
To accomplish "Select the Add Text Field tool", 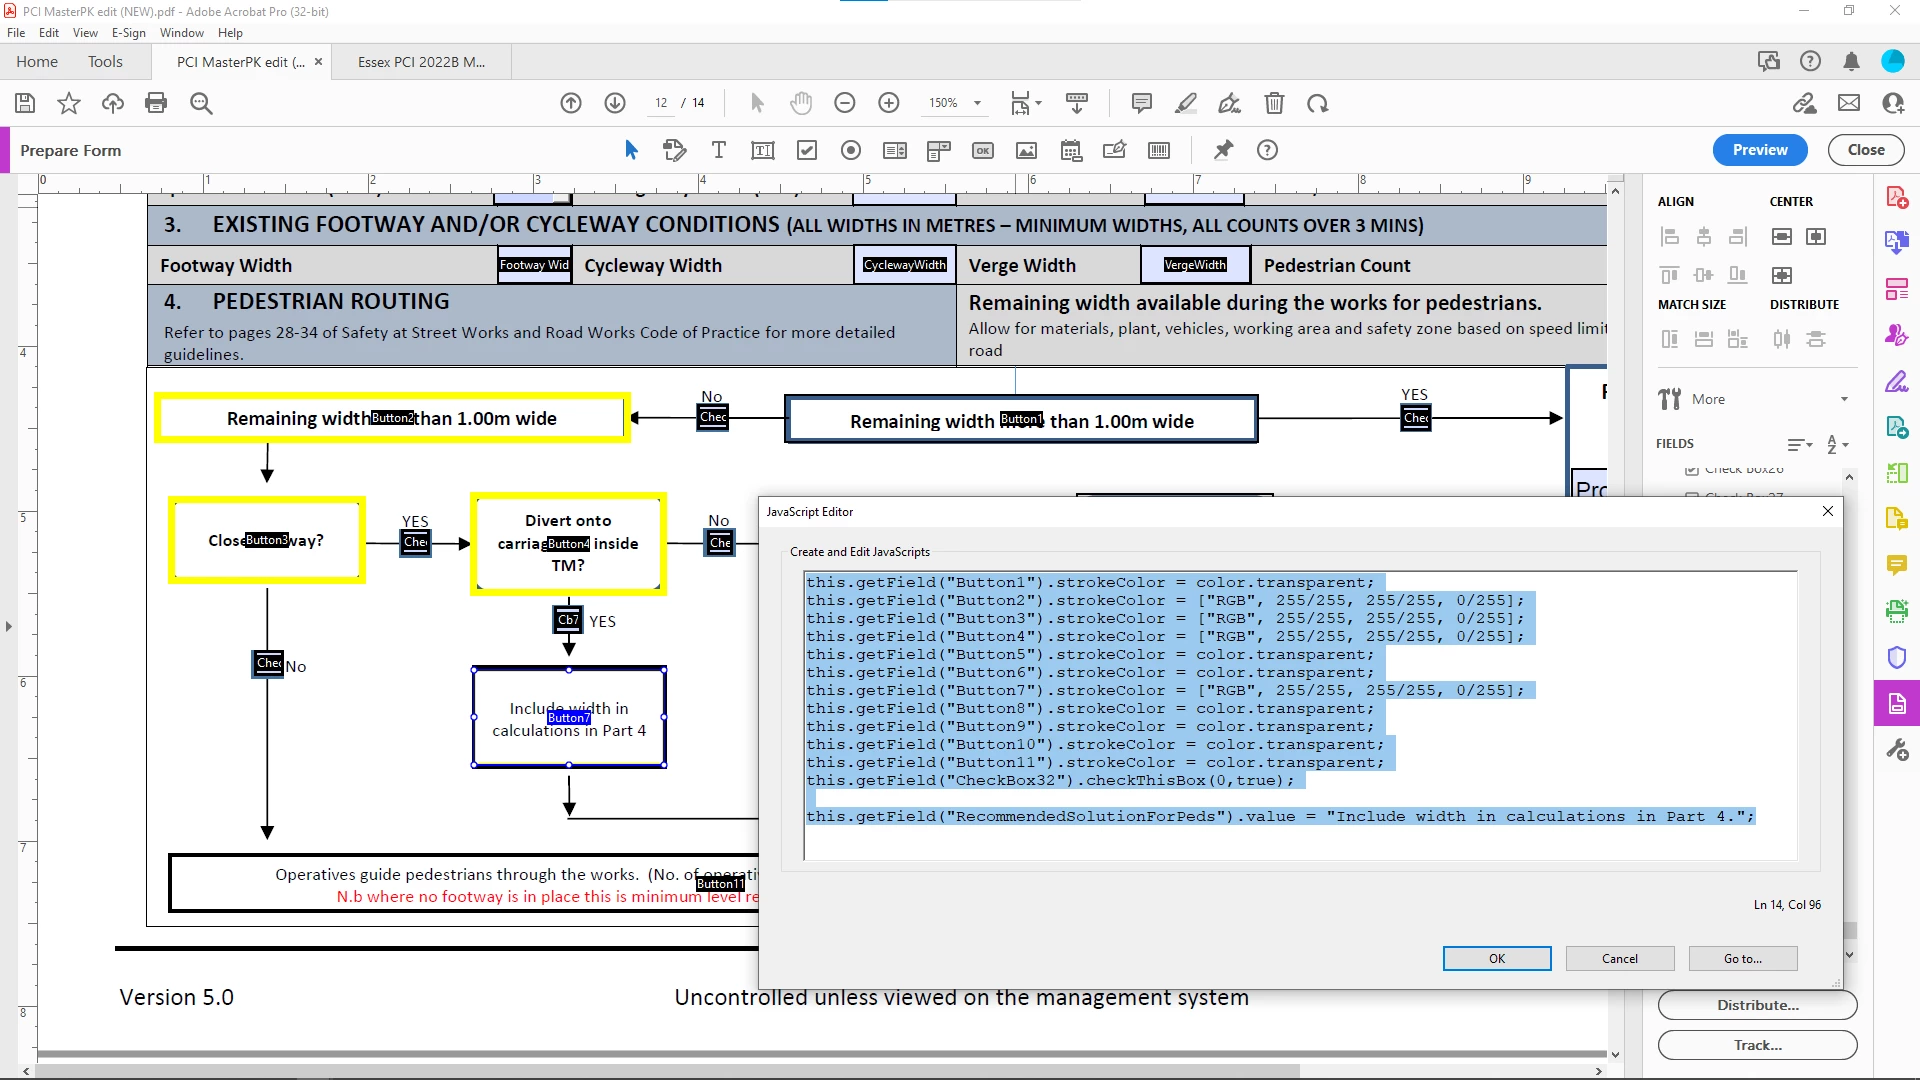I will 762,150.
